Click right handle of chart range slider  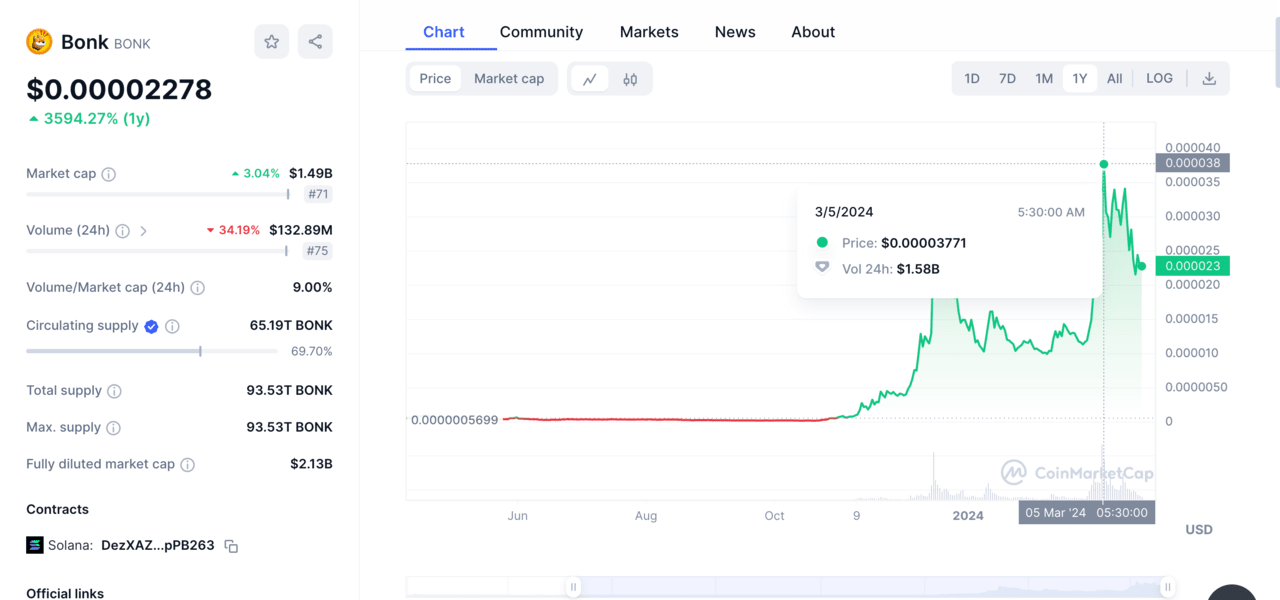[1167, 588]
